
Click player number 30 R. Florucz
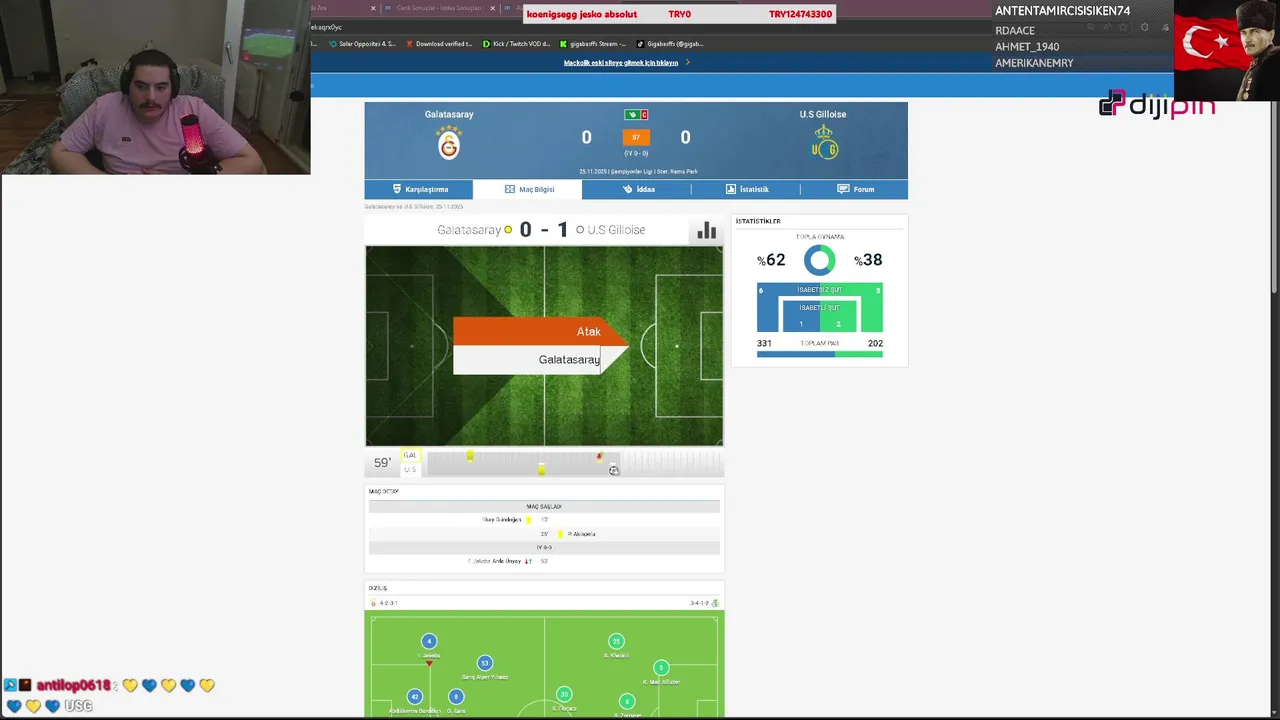(x=565, y=694)
